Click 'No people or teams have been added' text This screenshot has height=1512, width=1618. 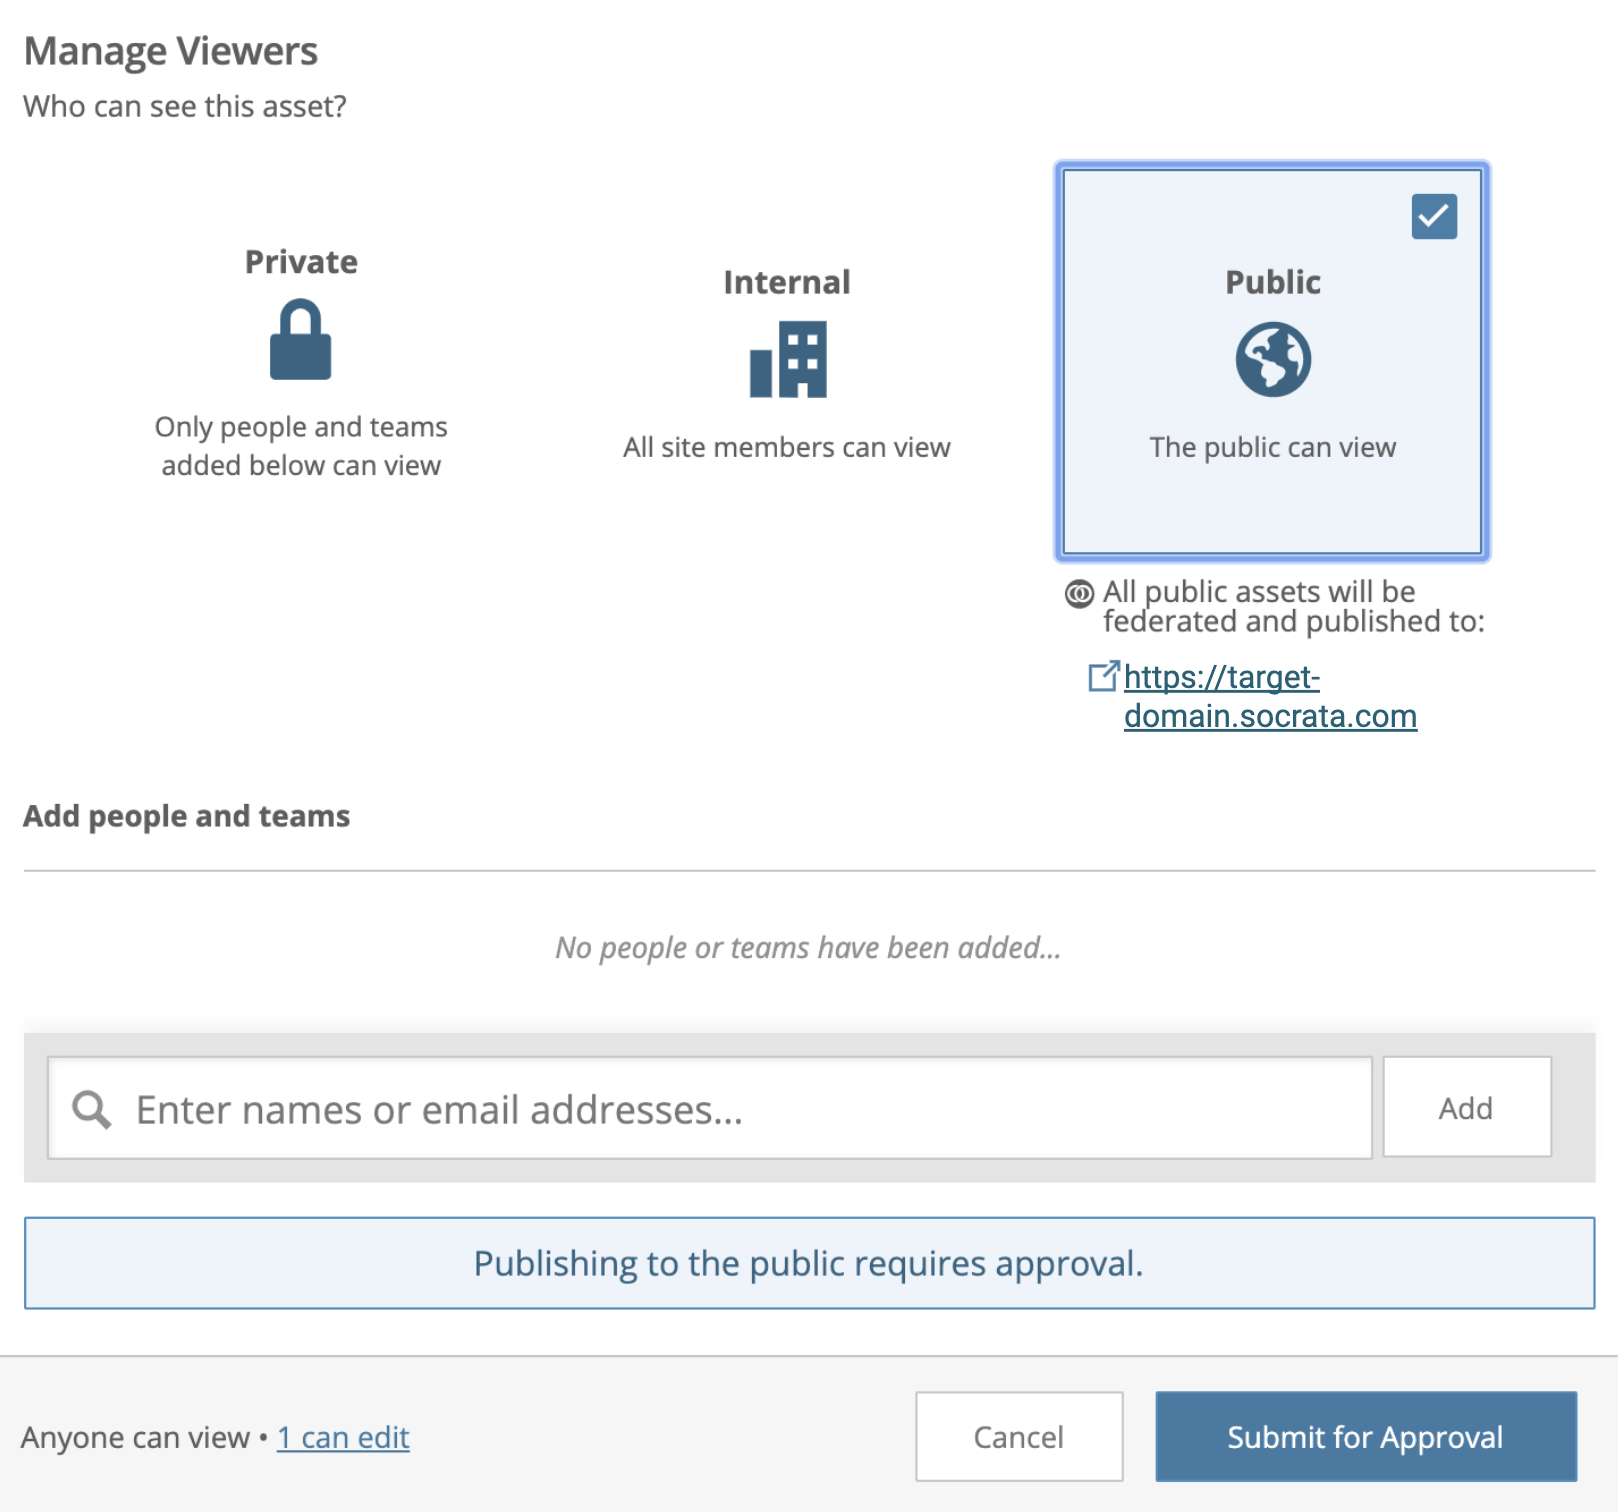(808, 947)
